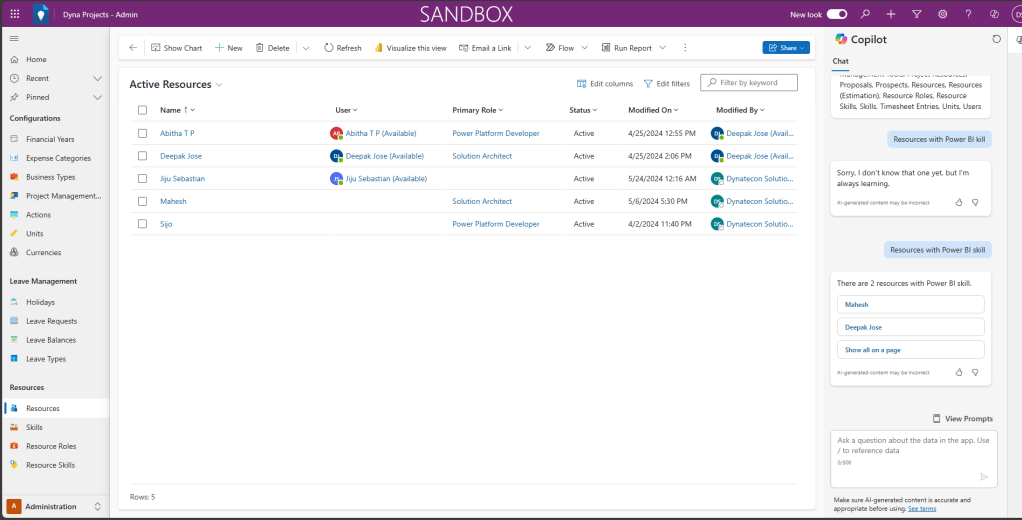Screen dimensions: 1022x520
Task: Collapse the left navigation hamburger menu
Action: [14, 38]
